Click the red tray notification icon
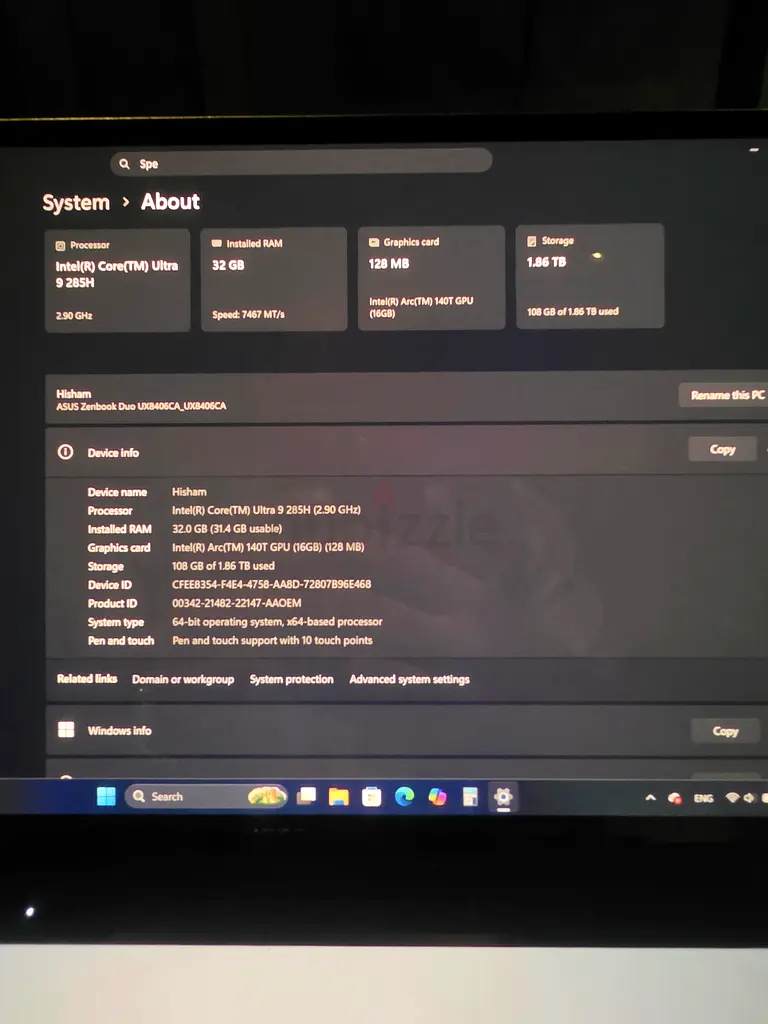768x1024 pixels. tap(675, 798)
